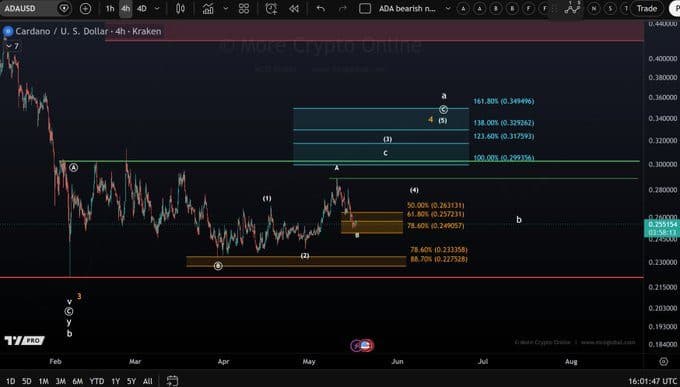Select the orange 4 wave label
Viewport: 680px width, 387px height.
pyautogui.click(x=431, y=119)
